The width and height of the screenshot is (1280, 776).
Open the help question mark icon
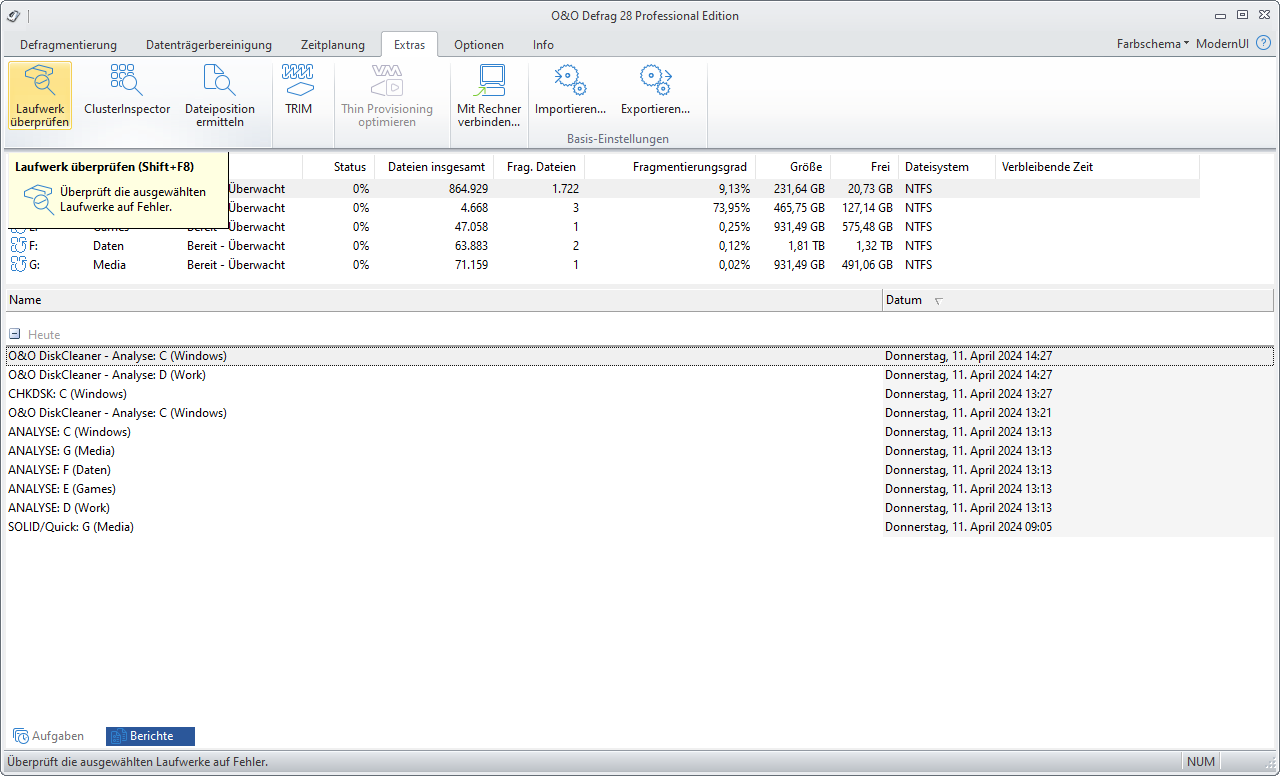pos(1263,44)
